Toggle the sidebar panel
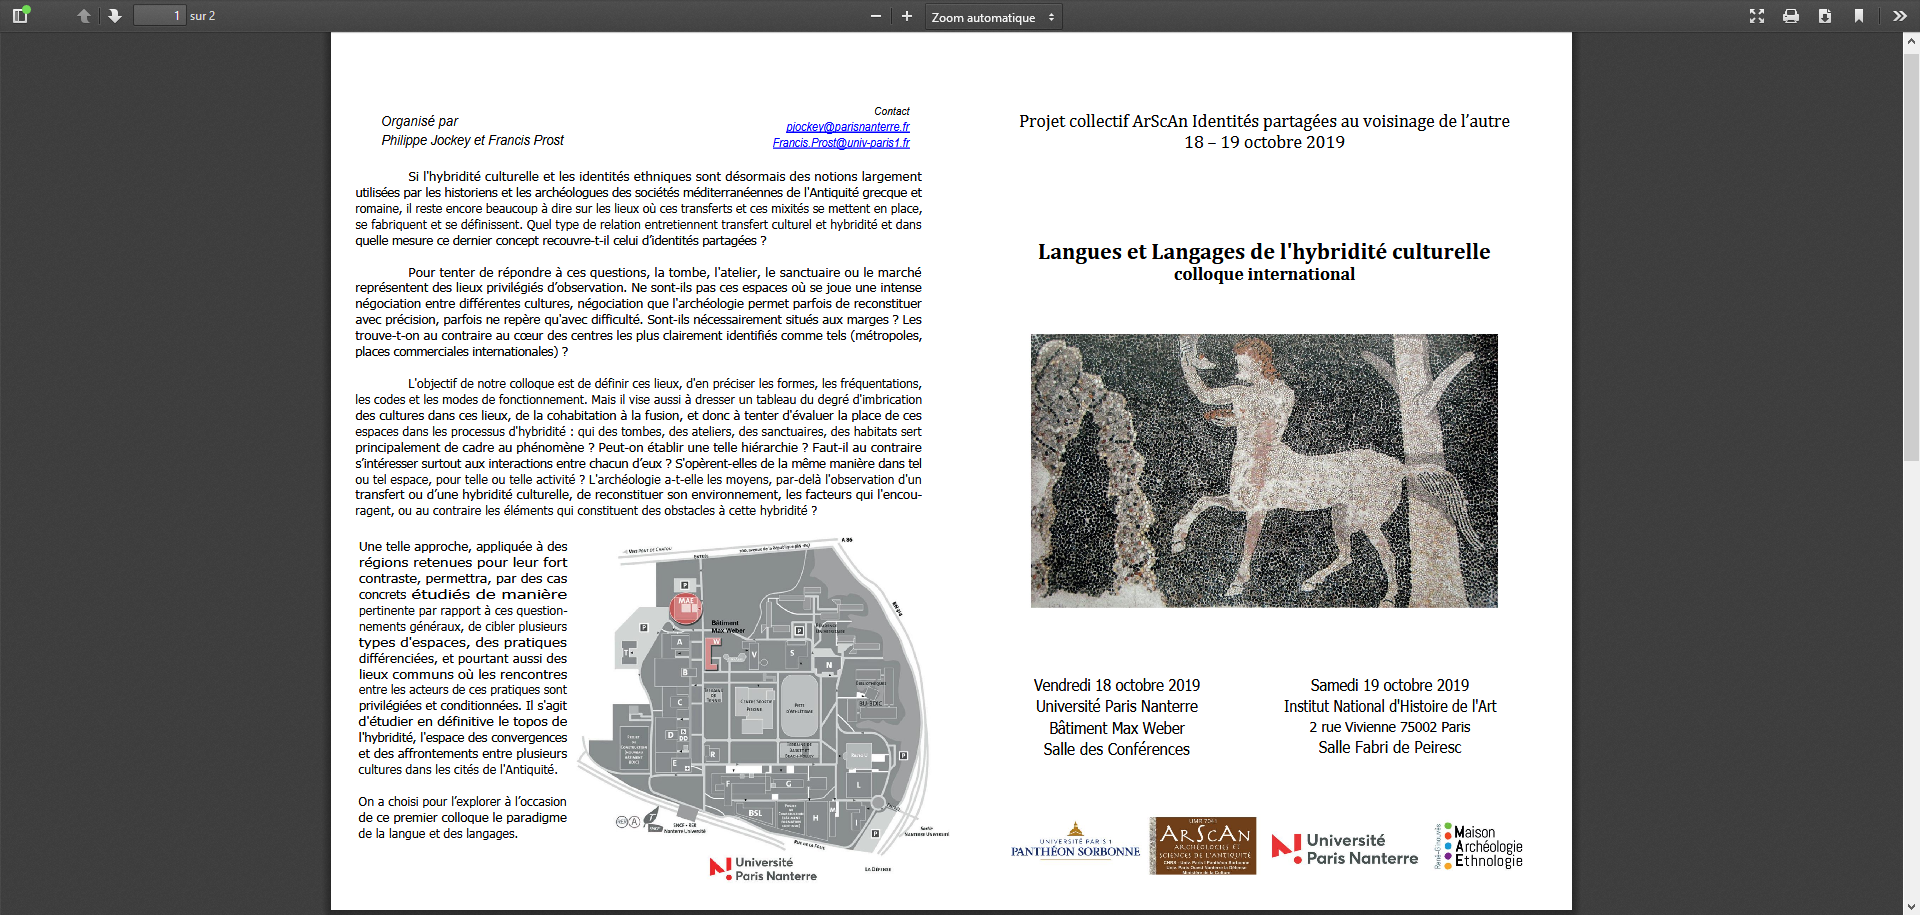Viewport: 1920px width, 915px height. click(20, 16)
